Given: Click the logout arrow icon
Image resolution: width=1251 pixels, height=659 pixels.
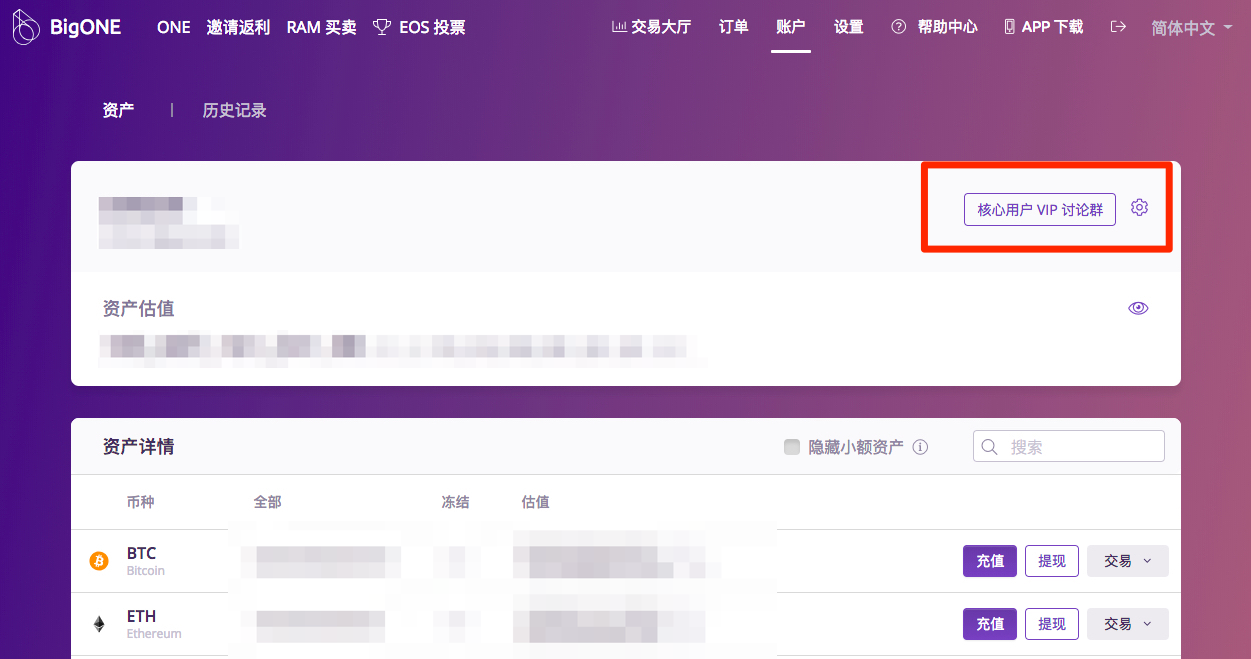Looking at the screenshot, I should point(1118,27).
